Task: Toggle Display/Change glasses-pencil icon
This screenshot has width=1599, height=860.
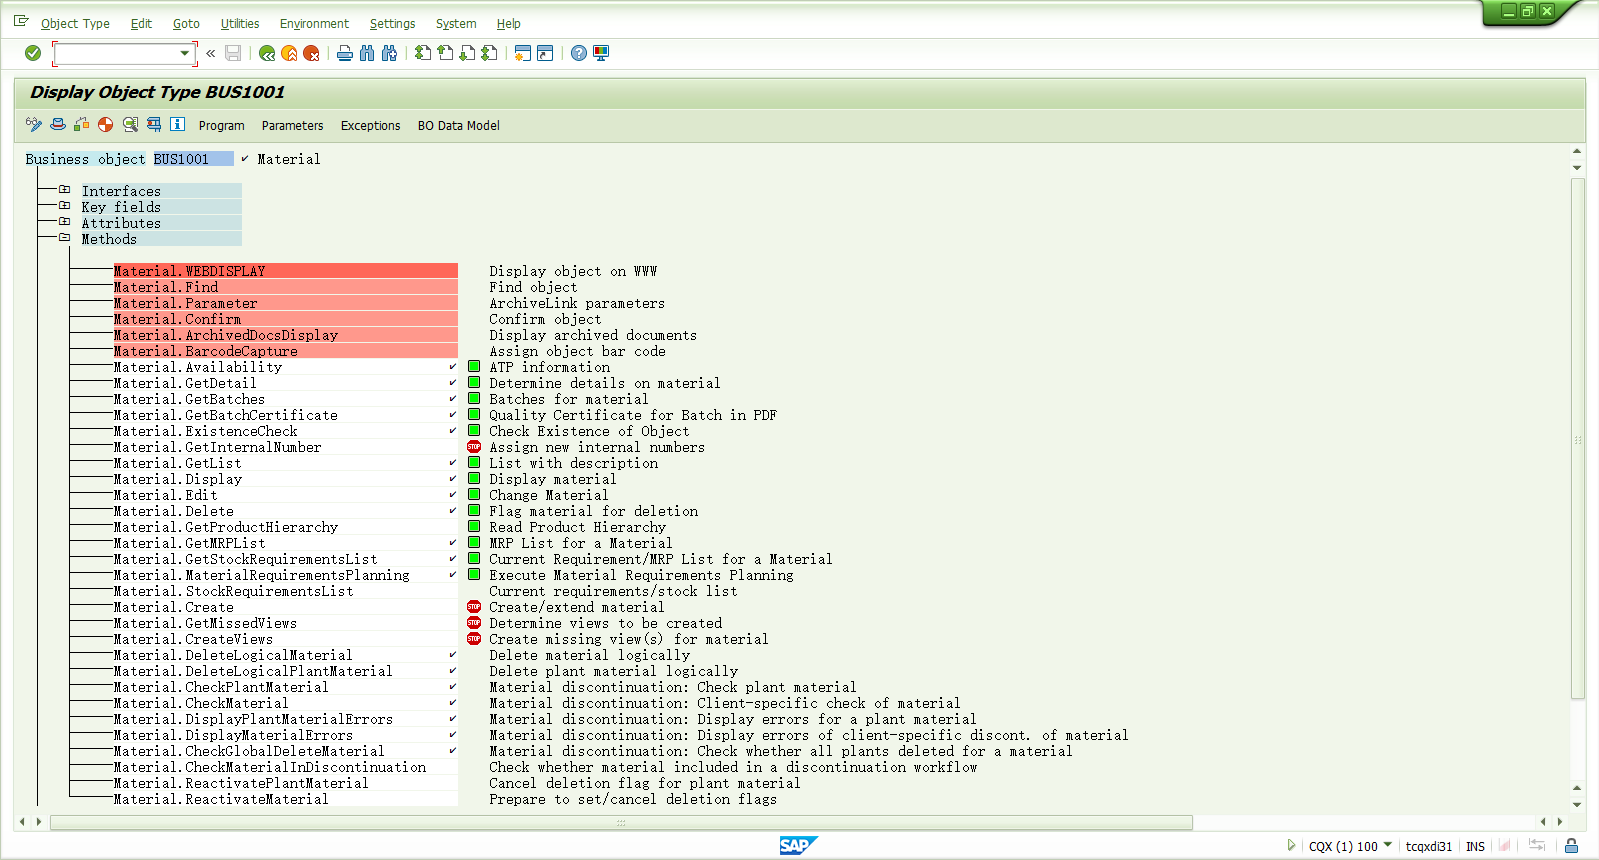Action: click(x=34, y=124)
